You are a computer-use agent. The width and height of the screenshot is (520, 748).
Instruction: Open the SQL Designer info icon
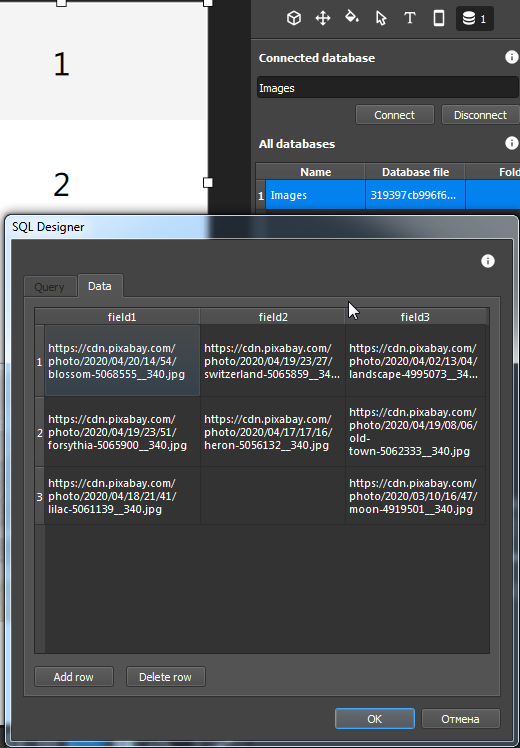(x=488, y=261)
